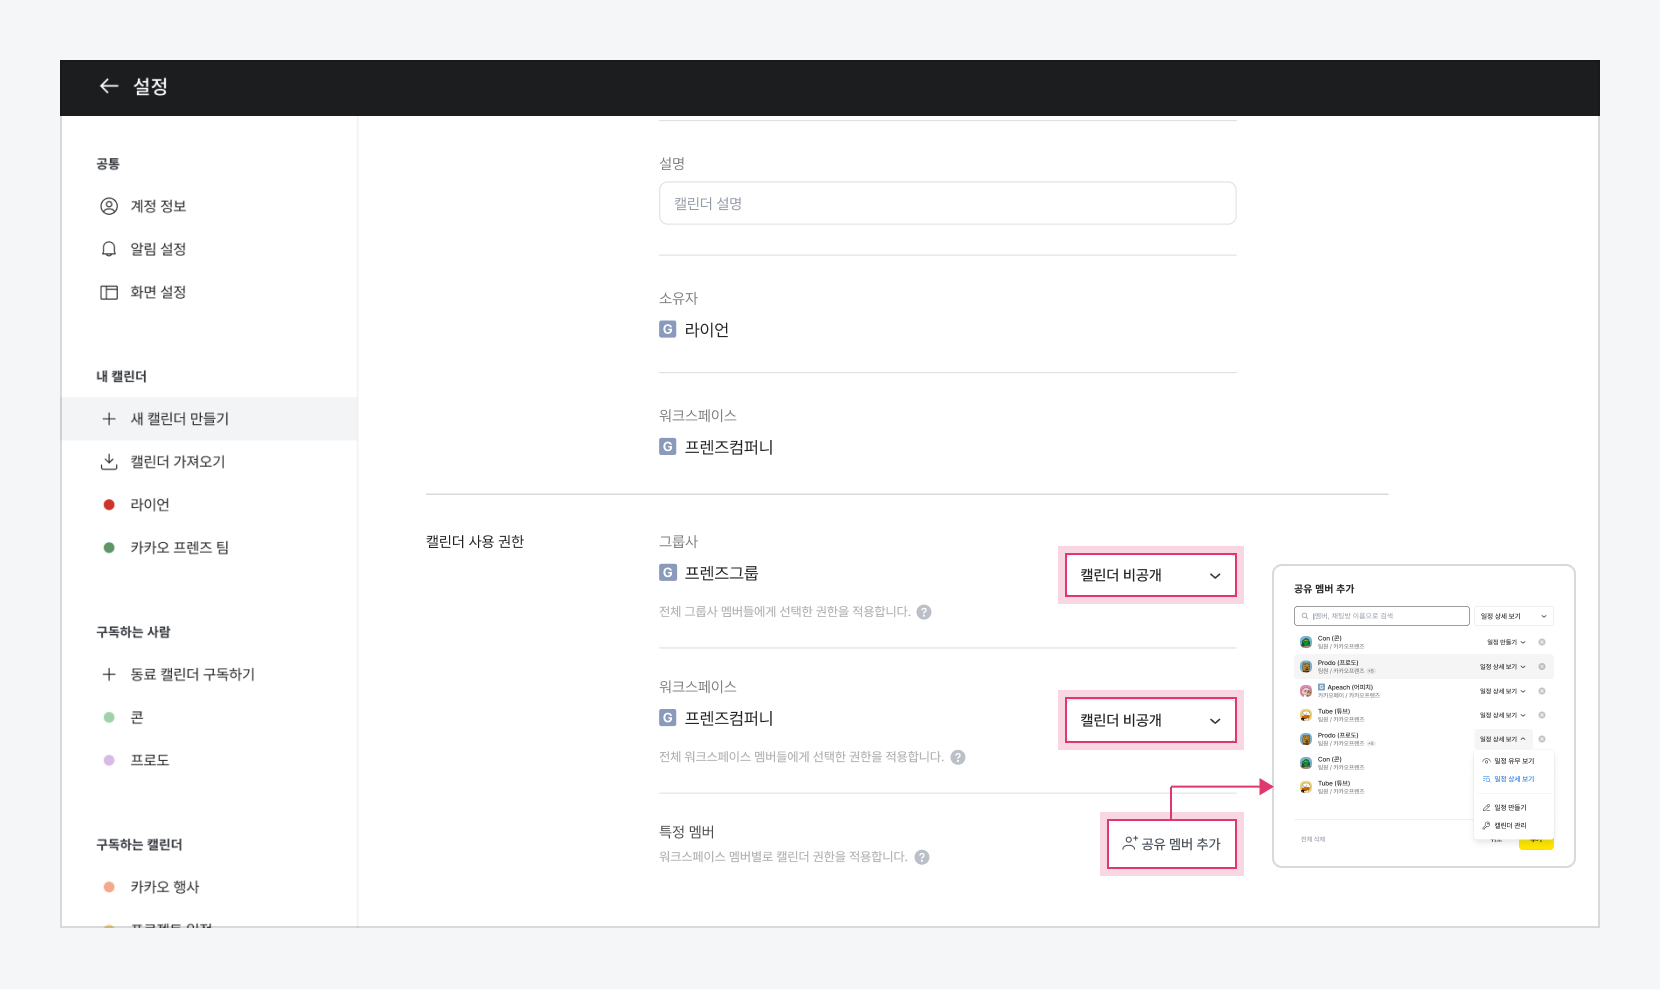Select the red 라이언 calendar dot
This screenshot has width=1660, height=990.
109,505
